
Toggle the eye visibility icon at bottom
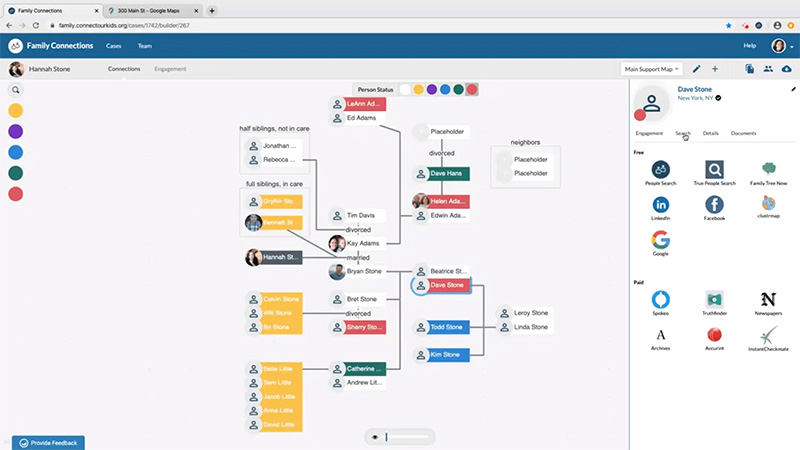[x=375, y=437]
